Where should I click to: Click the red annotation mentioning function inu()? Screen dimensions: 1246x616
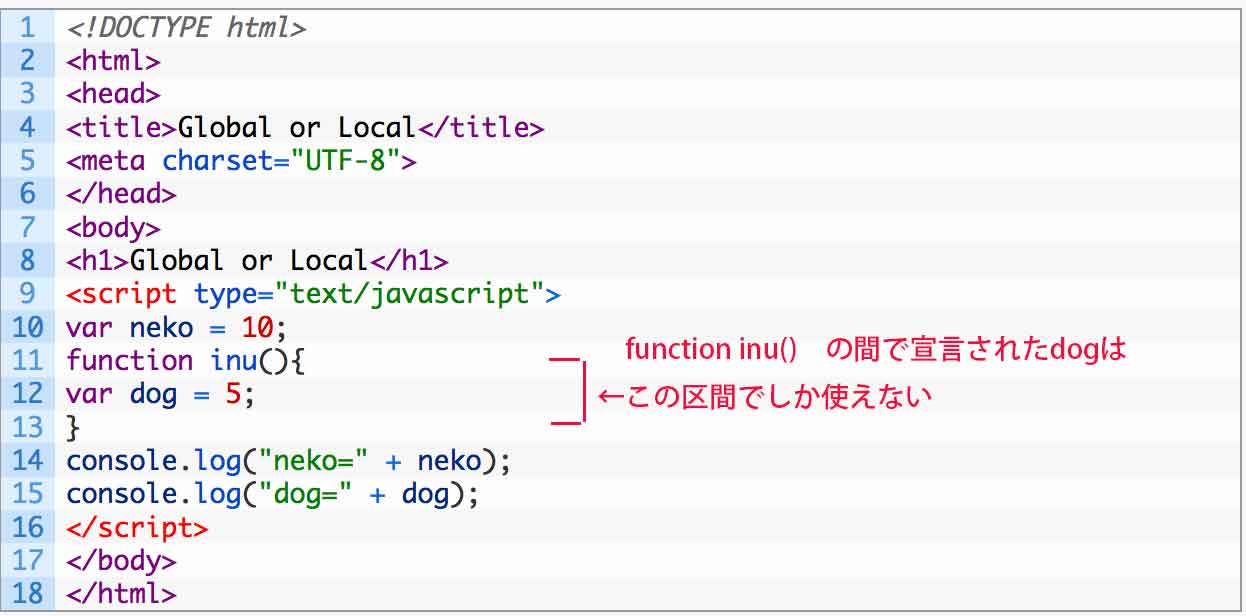click(875, 349)
